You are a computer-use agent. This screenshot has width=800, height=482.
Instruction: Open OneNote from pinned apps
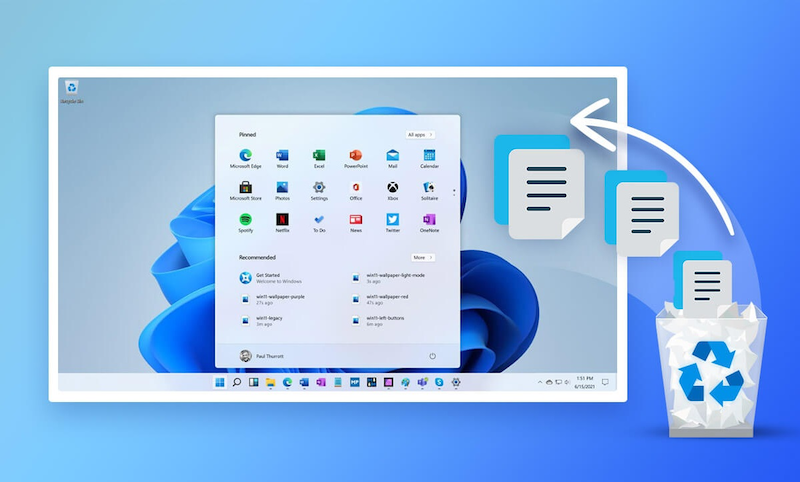(429, 220)
